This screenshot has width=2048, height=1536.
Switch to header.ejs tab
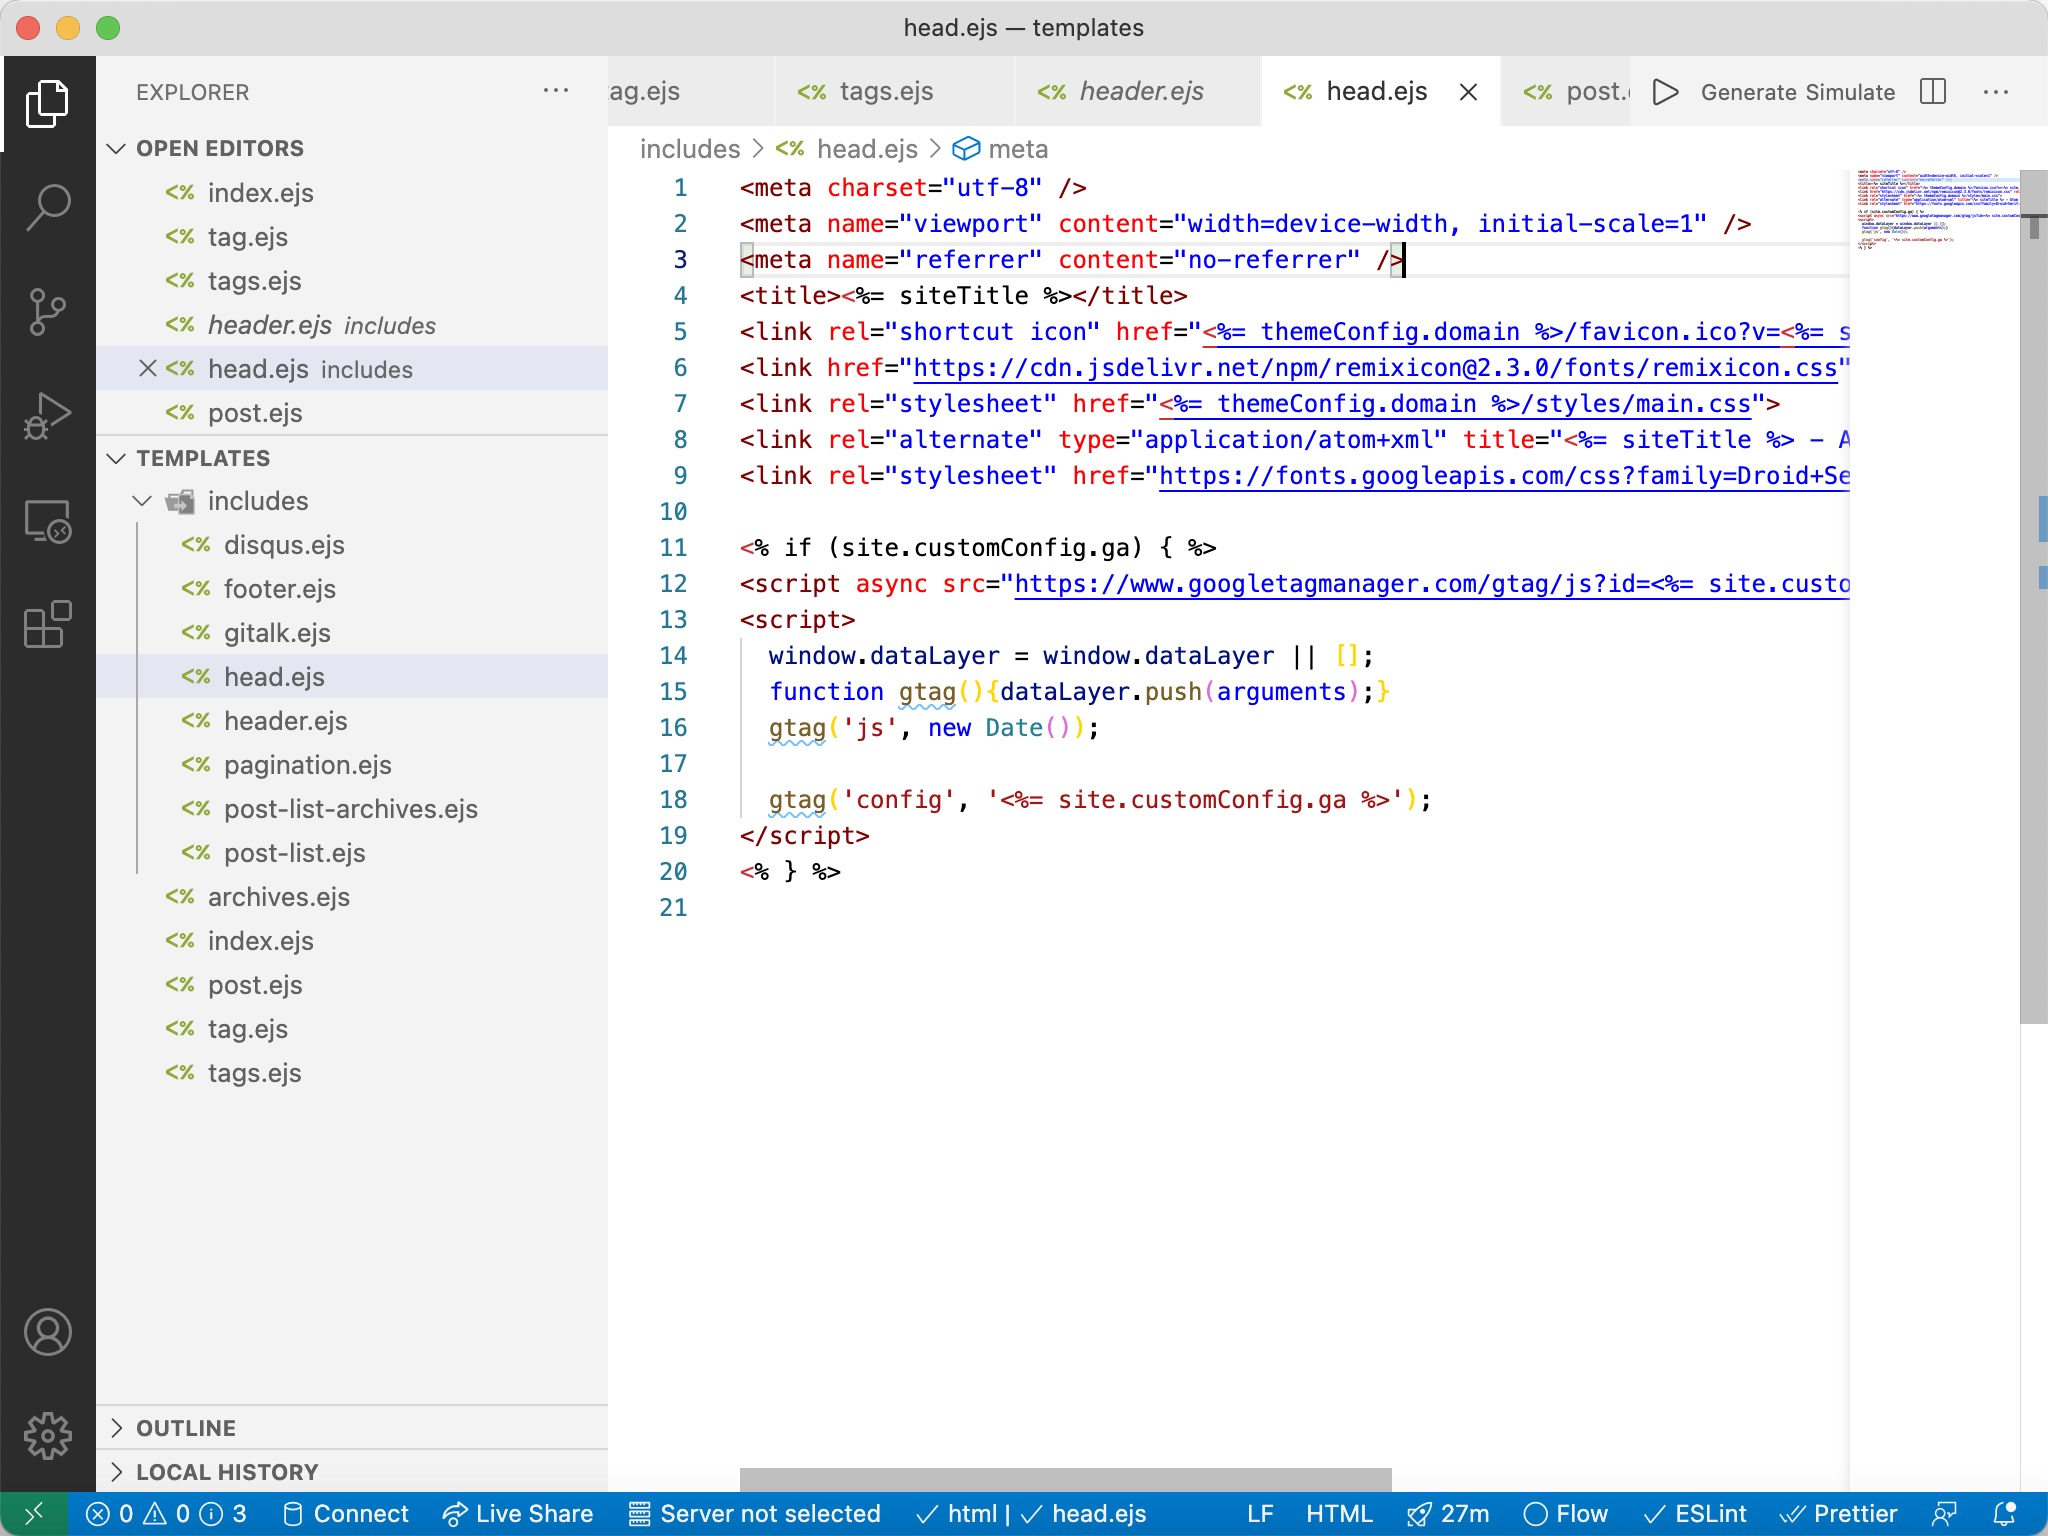pyautogui.click(x=1138, y=92)
